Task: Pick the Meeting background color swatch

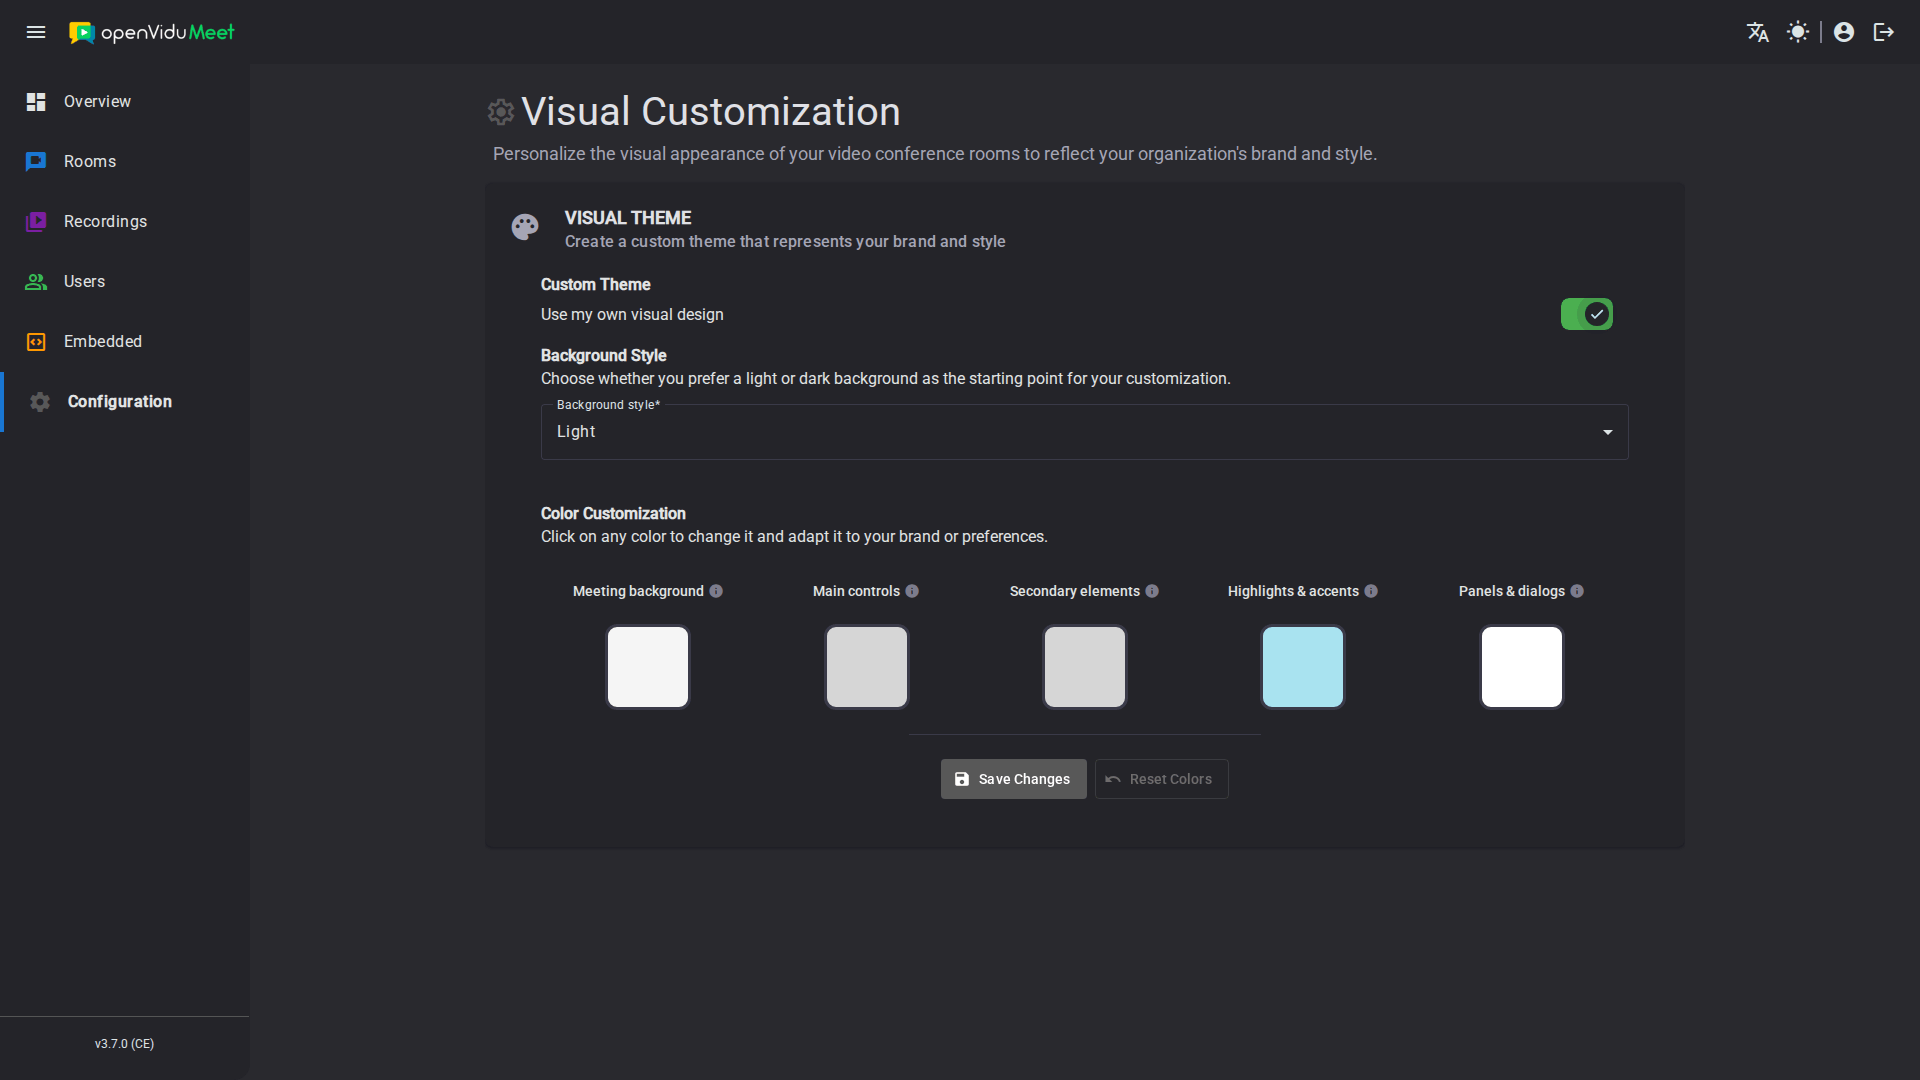Action: (x=648, y=667)
